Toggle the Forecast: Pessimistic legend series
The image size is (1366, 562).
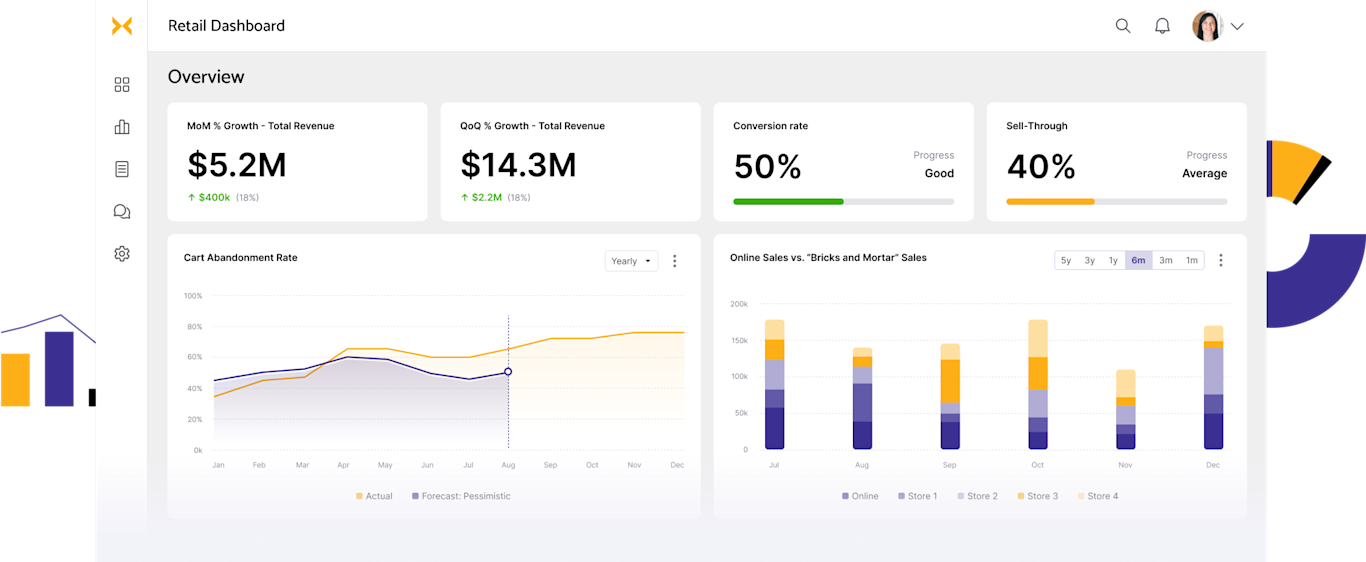[x=461, y=496]
